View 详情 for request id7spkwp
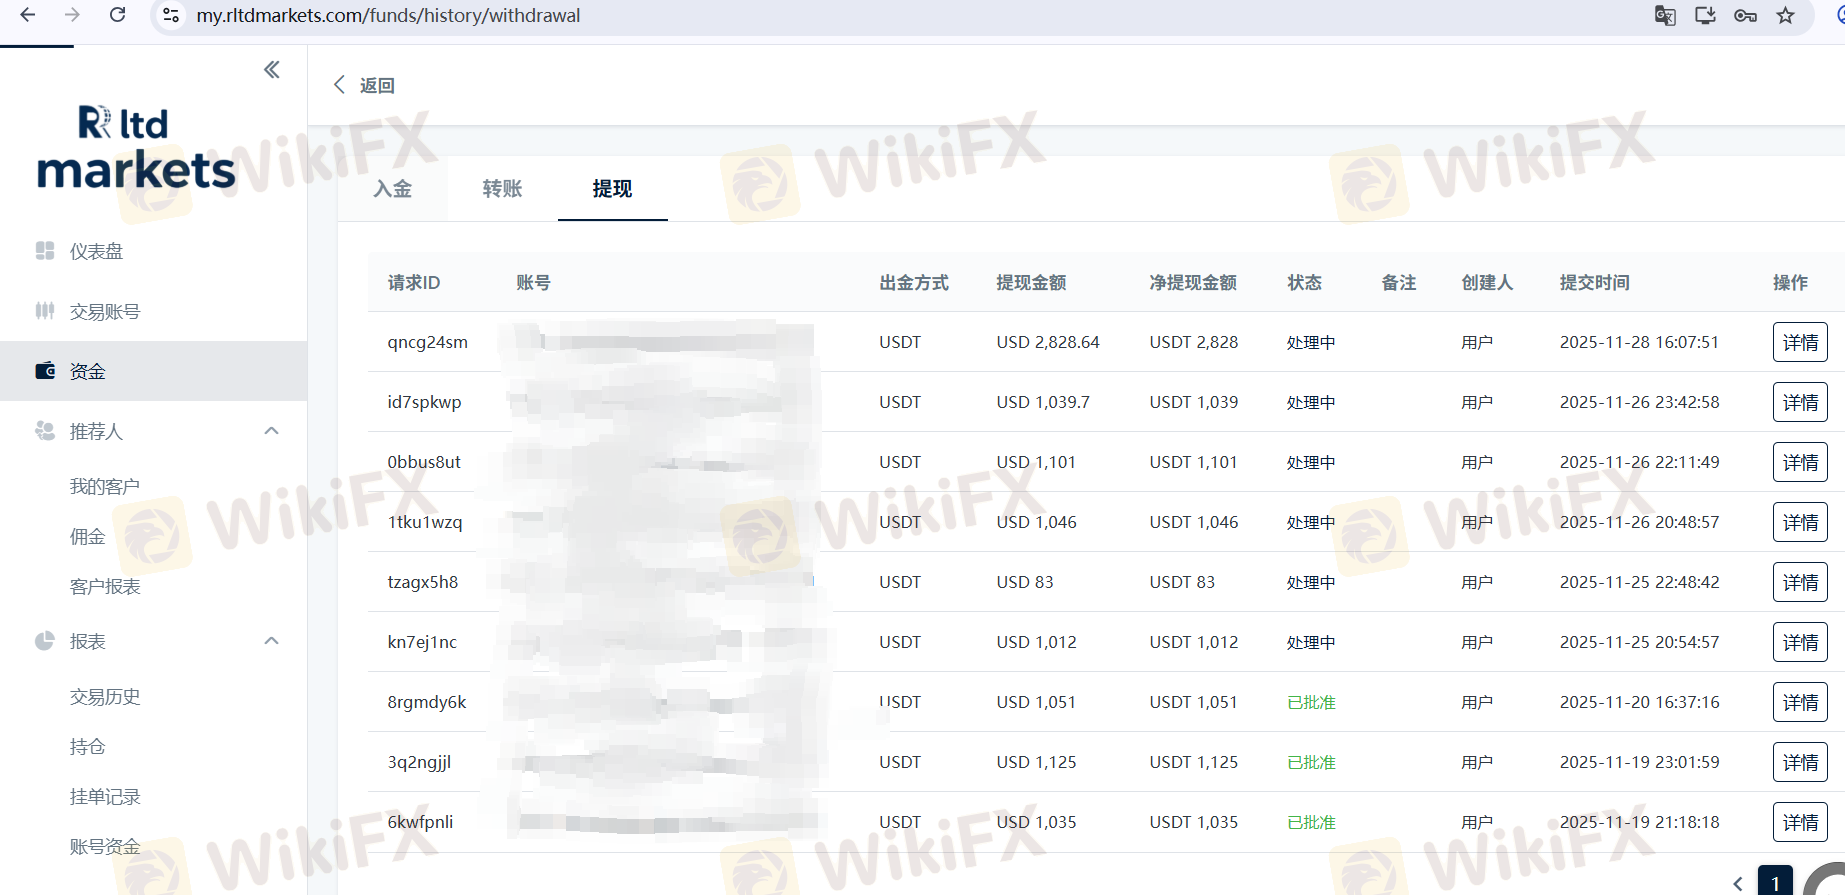 1800,402
